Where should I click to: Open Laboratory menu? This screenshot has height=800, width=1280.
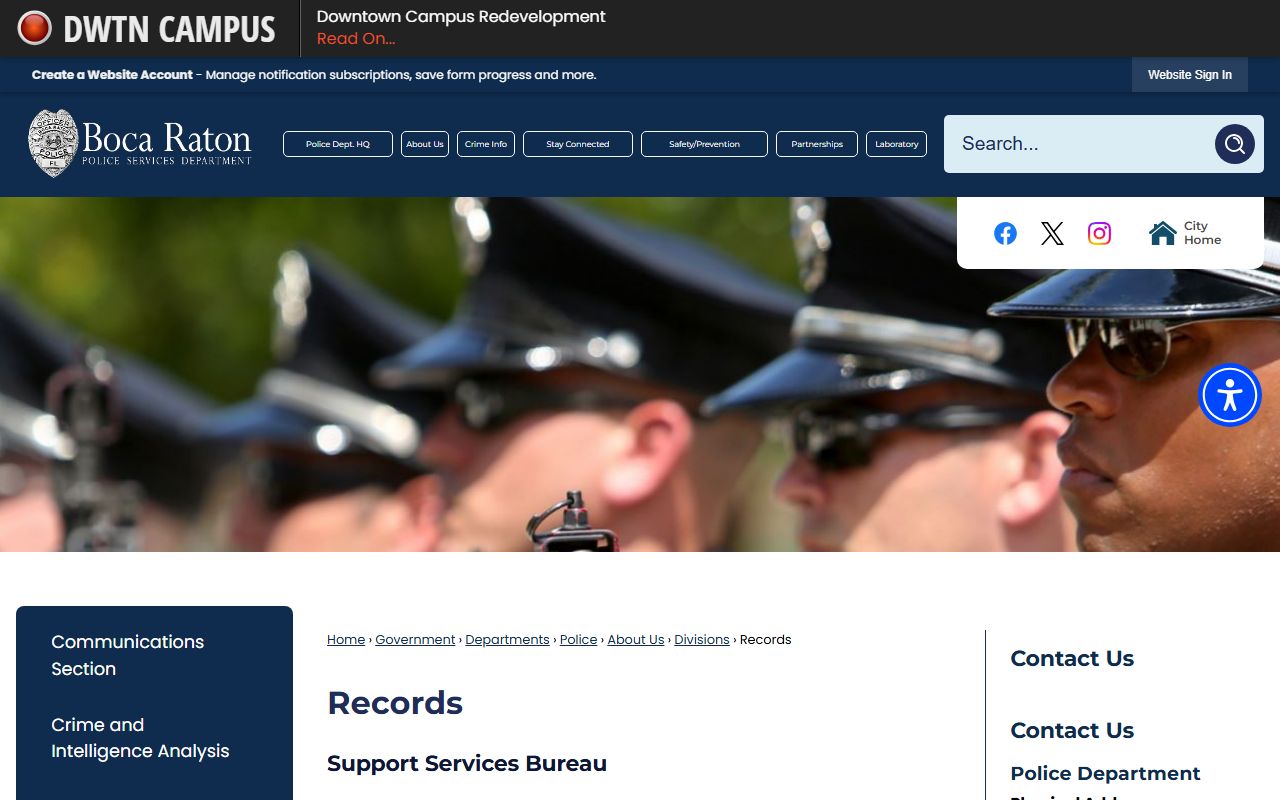[x=896, y=144]
